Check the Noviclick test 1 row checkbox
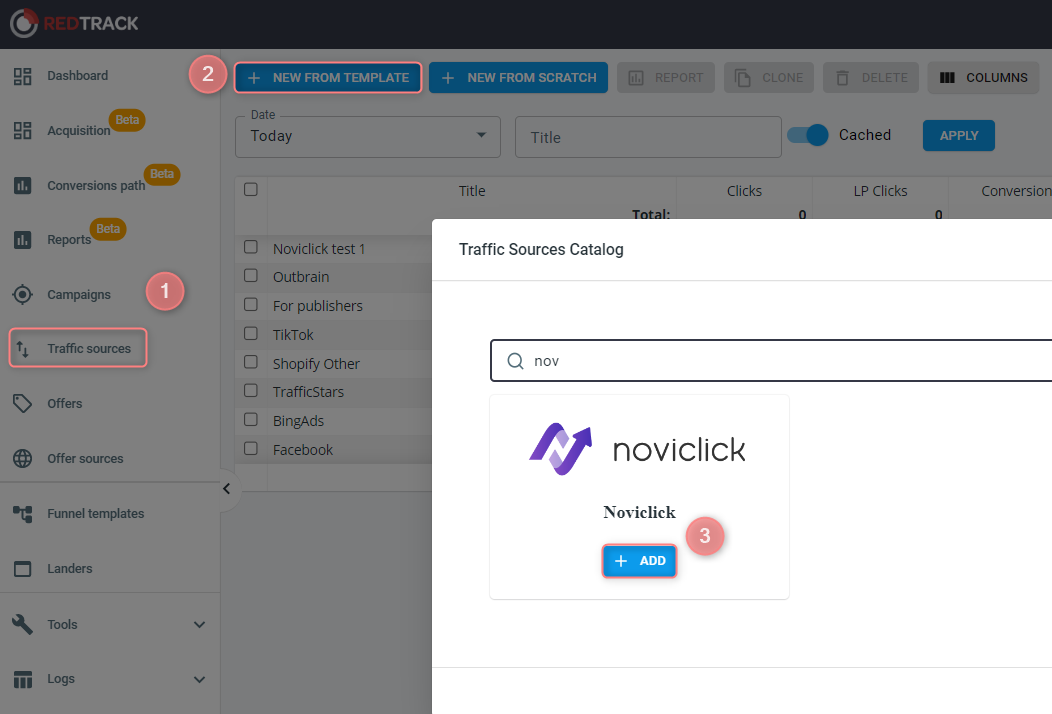 [x=251, y=248]
